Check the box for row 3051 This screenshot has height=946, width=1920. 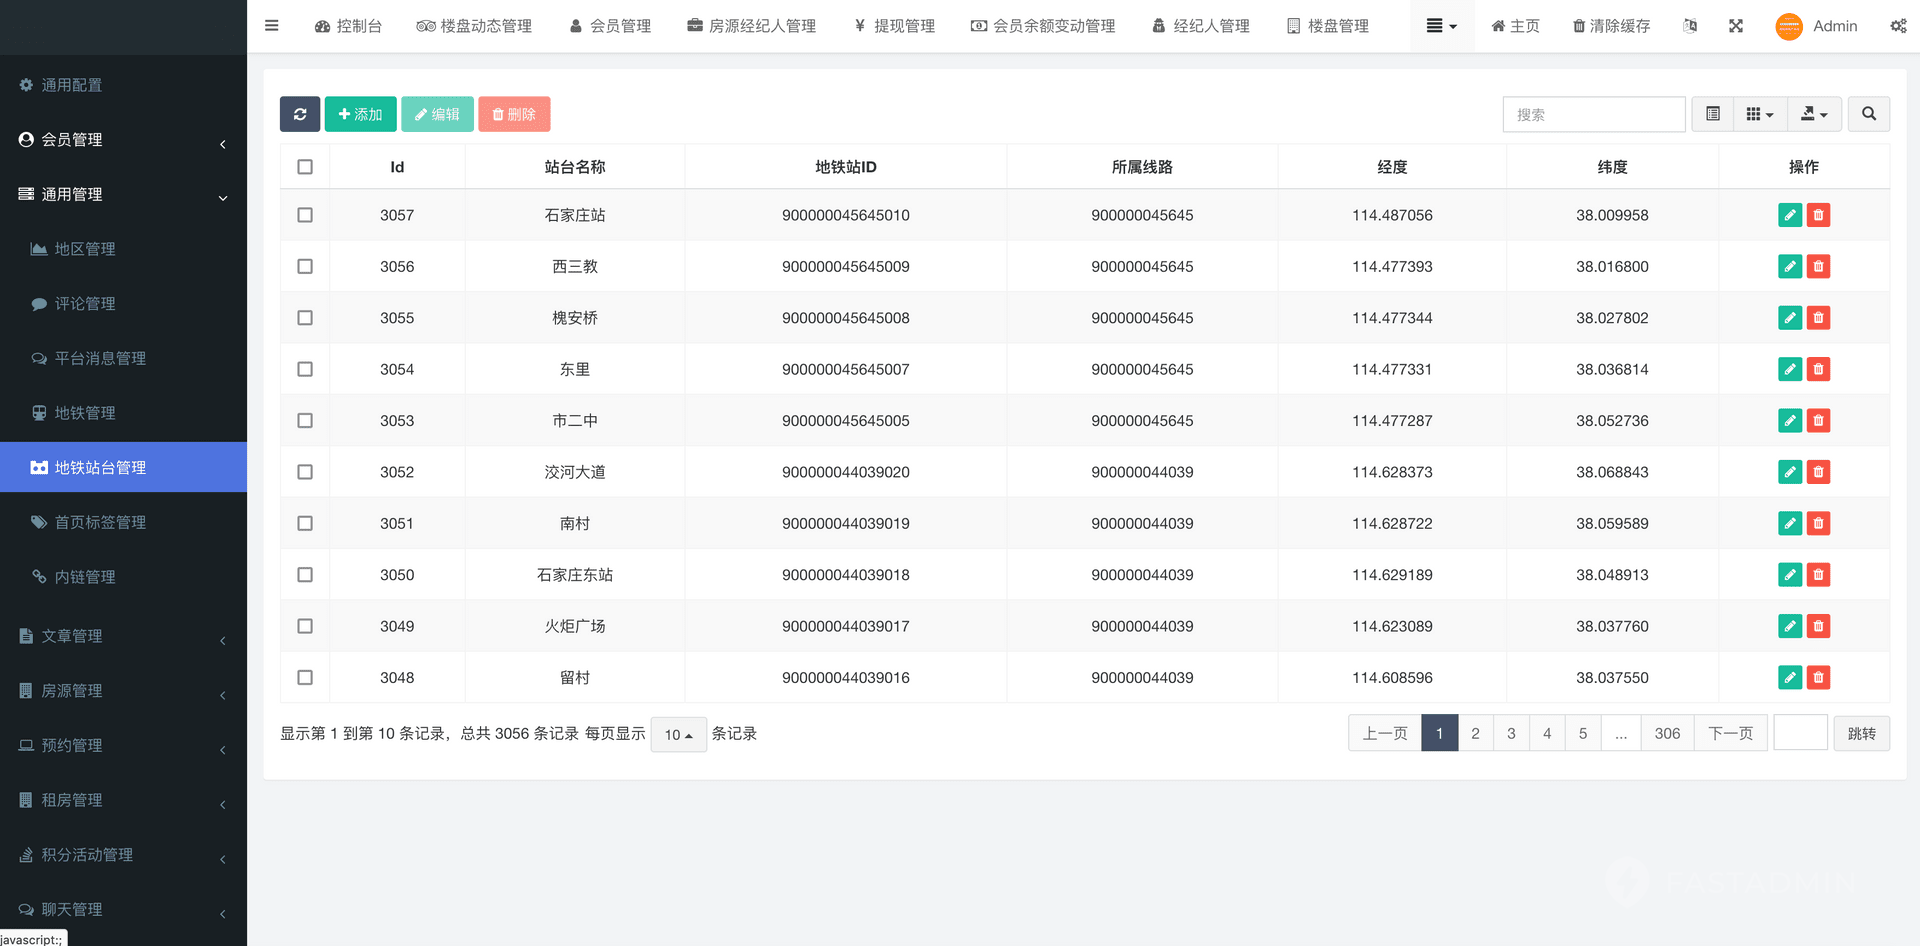(x=305, y=523)
